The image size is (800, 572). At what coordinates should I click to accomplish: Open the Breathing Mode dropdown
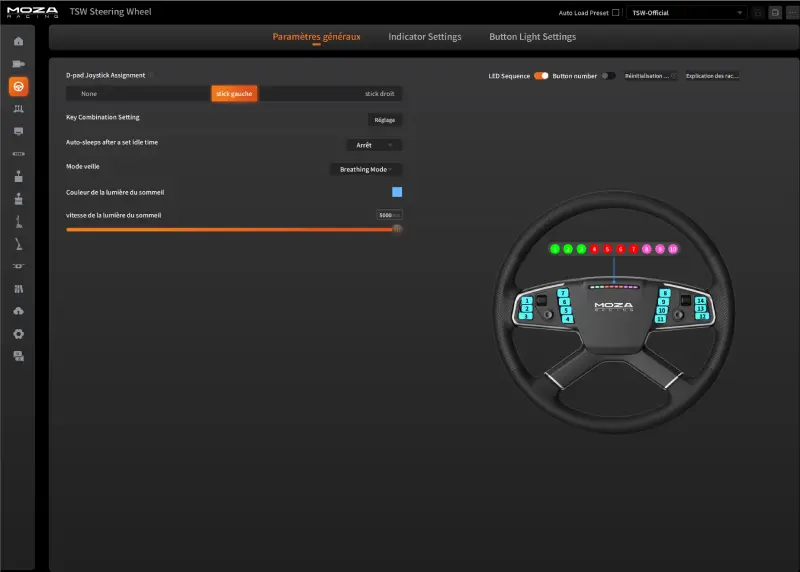pyautogui.click(x=366, y=169)
